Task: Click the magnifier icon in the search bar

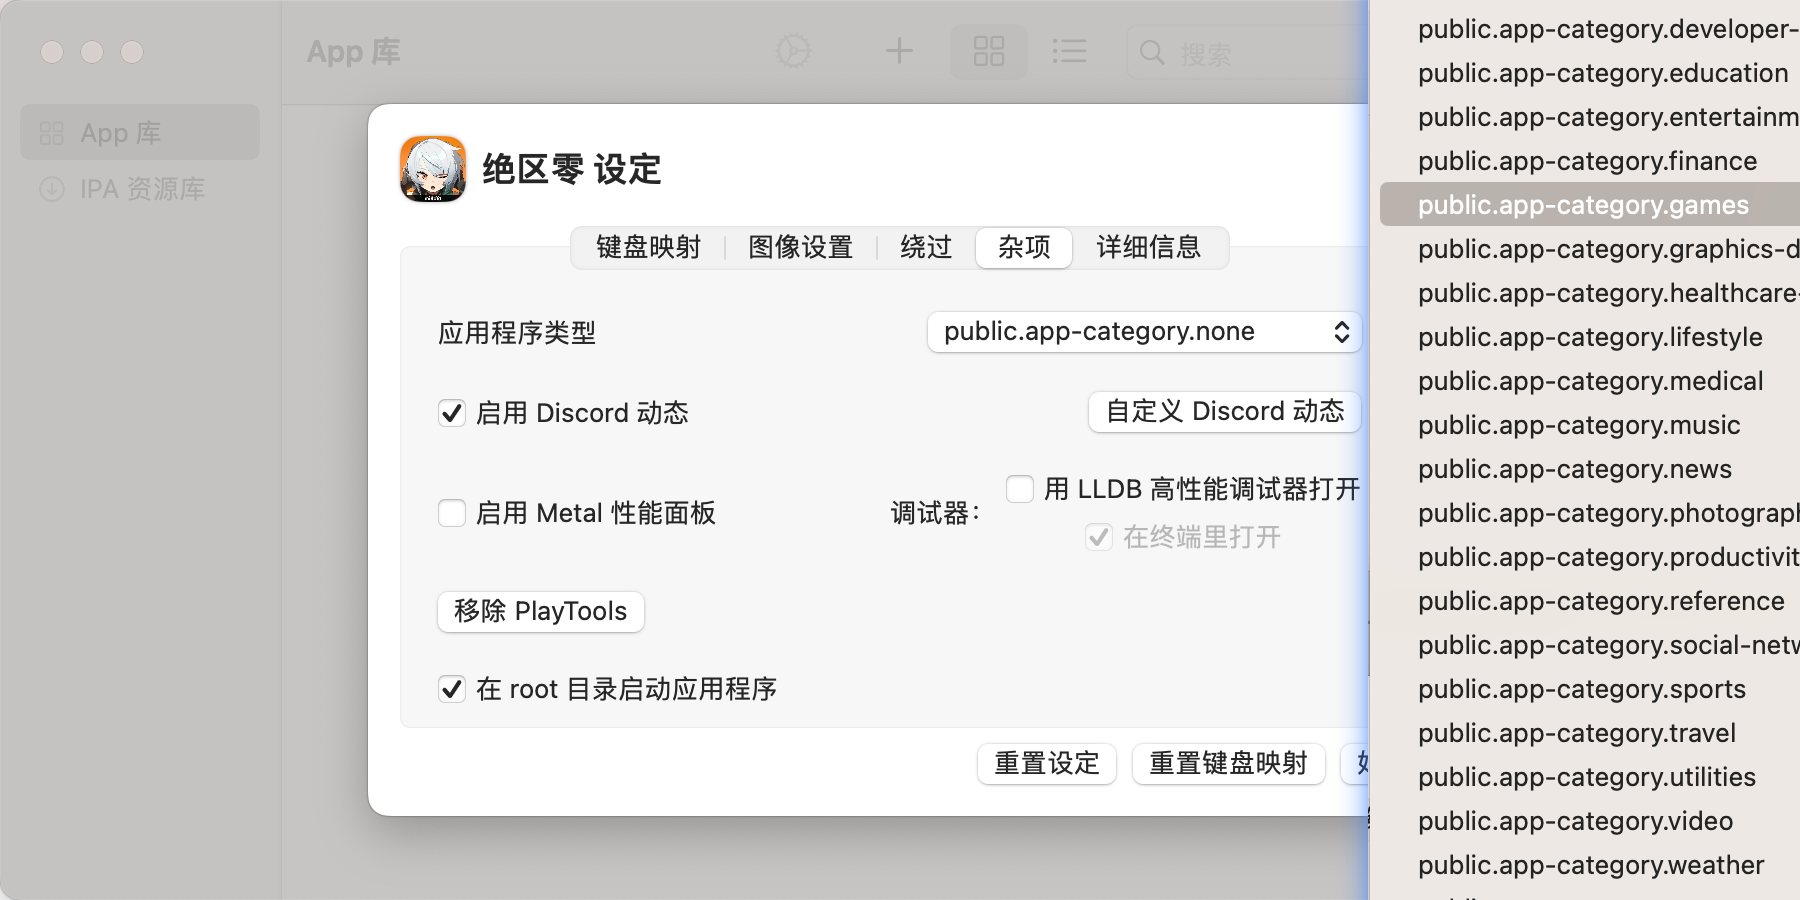Action: 1153,54
